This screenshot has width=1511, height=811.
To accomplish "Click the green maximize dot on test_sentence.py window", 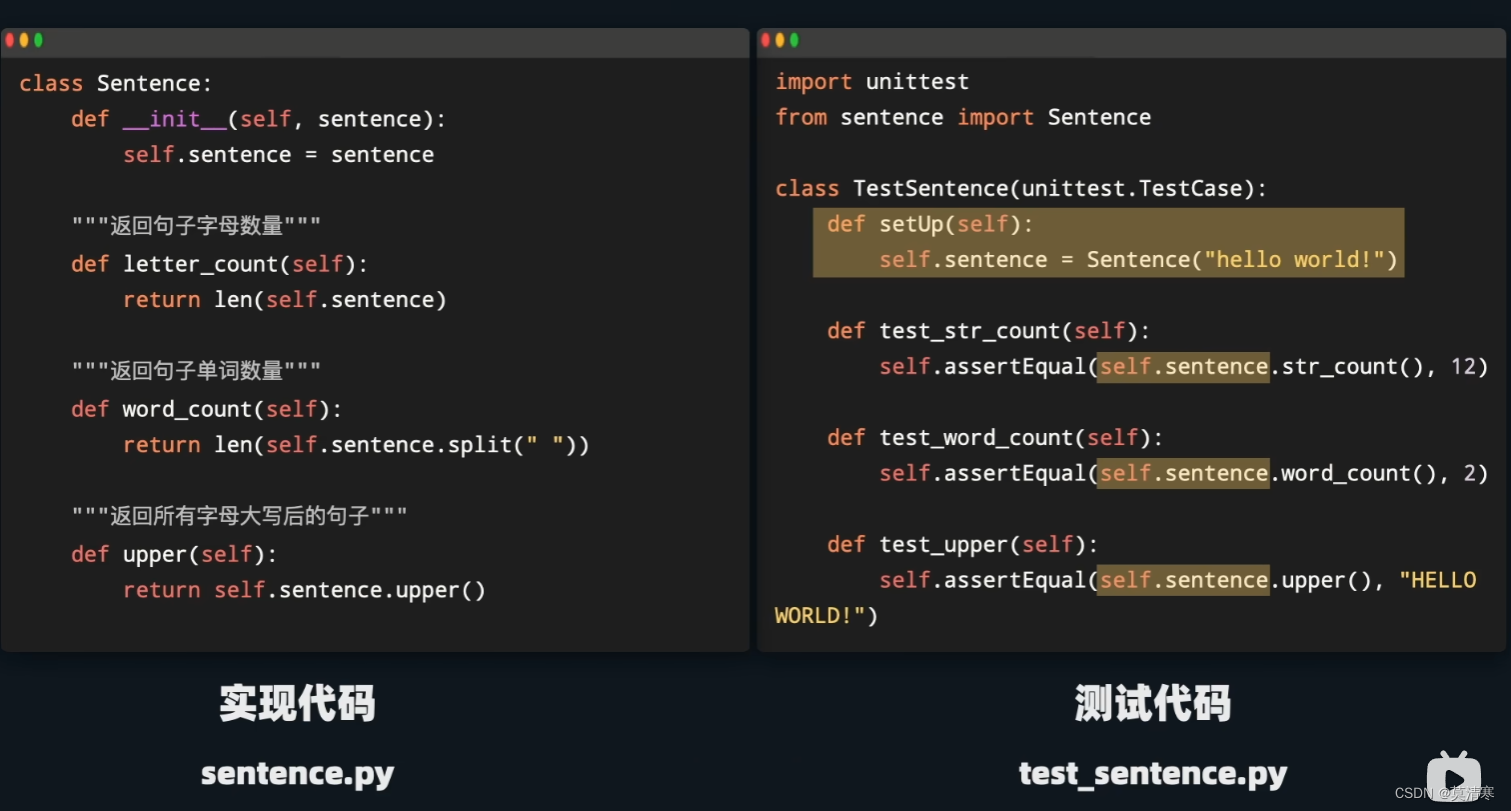I will [x=794, y=40].
